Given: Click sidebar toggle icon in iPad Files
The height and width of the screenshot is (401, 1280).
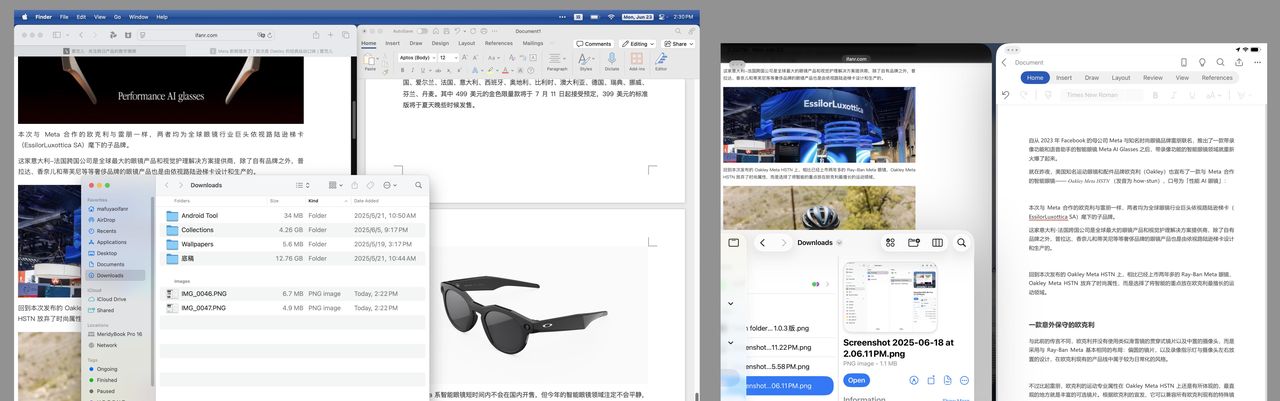Looking at the screenshot, I should (733, 242).
